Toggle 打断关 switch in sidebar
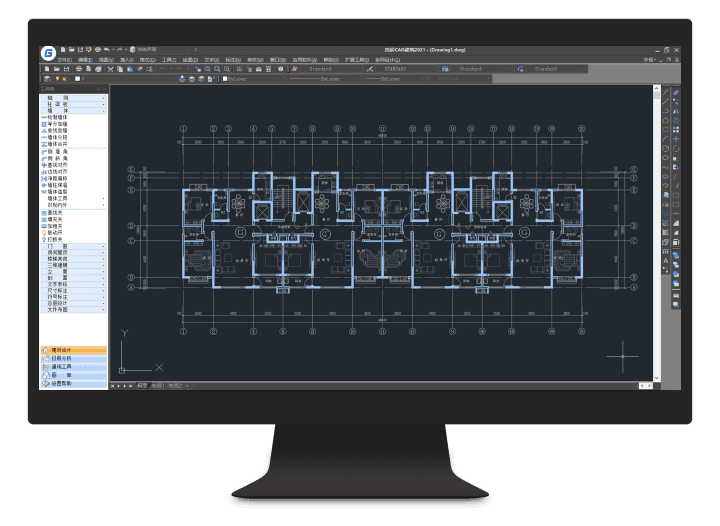 click(52, 240)
